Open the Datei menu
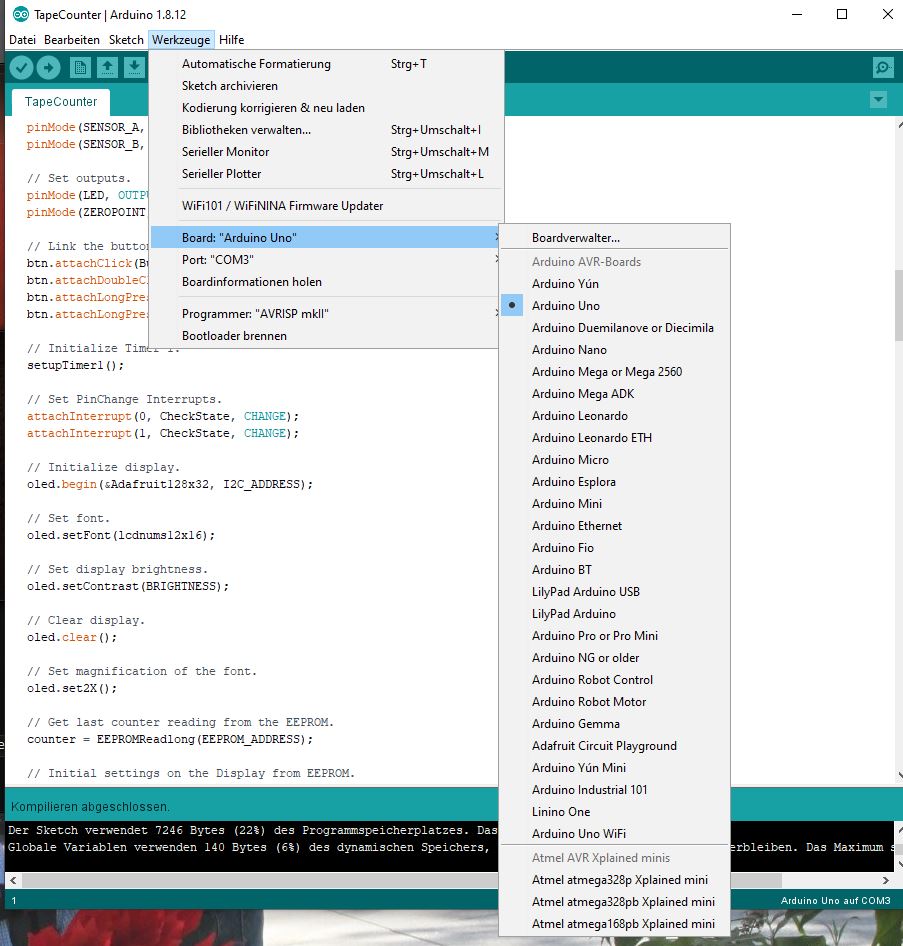 22,40
